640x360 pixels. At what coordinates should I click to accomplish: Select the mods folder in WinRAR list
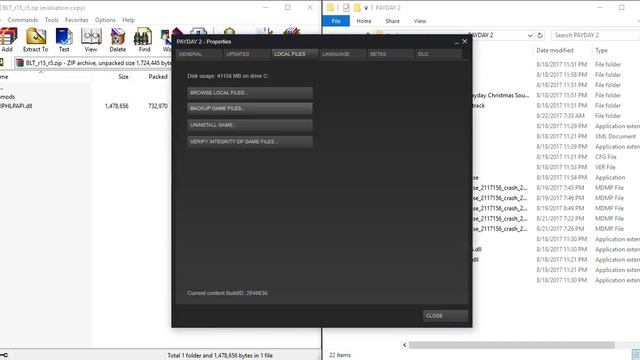(x=7, y=97)
